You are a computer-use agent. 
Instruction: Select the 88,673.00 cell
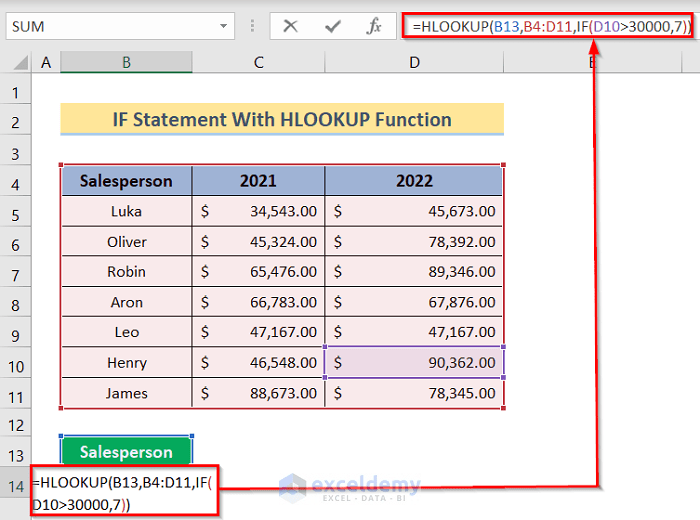click(x=258, y=393)
